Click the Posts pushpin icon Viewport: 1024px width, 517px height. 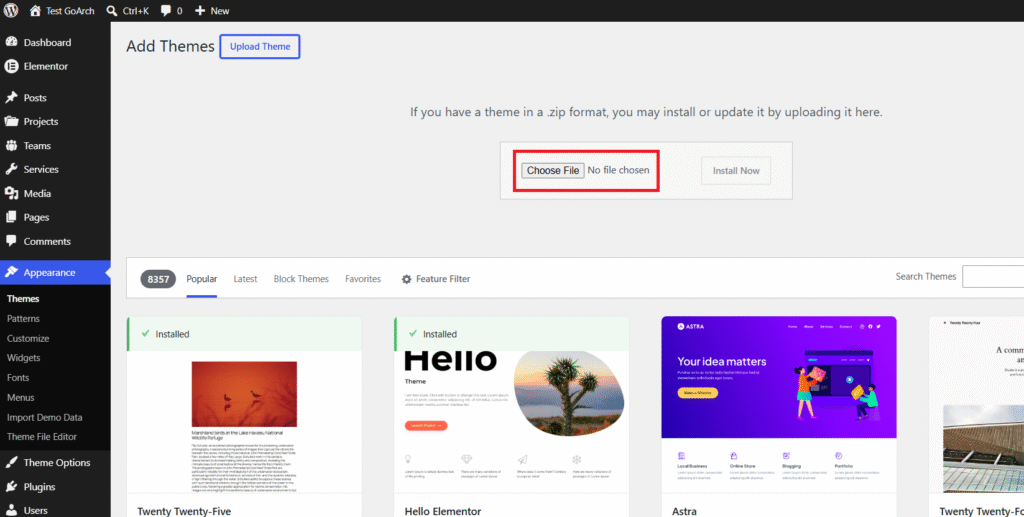pyautogui.click(x=11, y=97)
